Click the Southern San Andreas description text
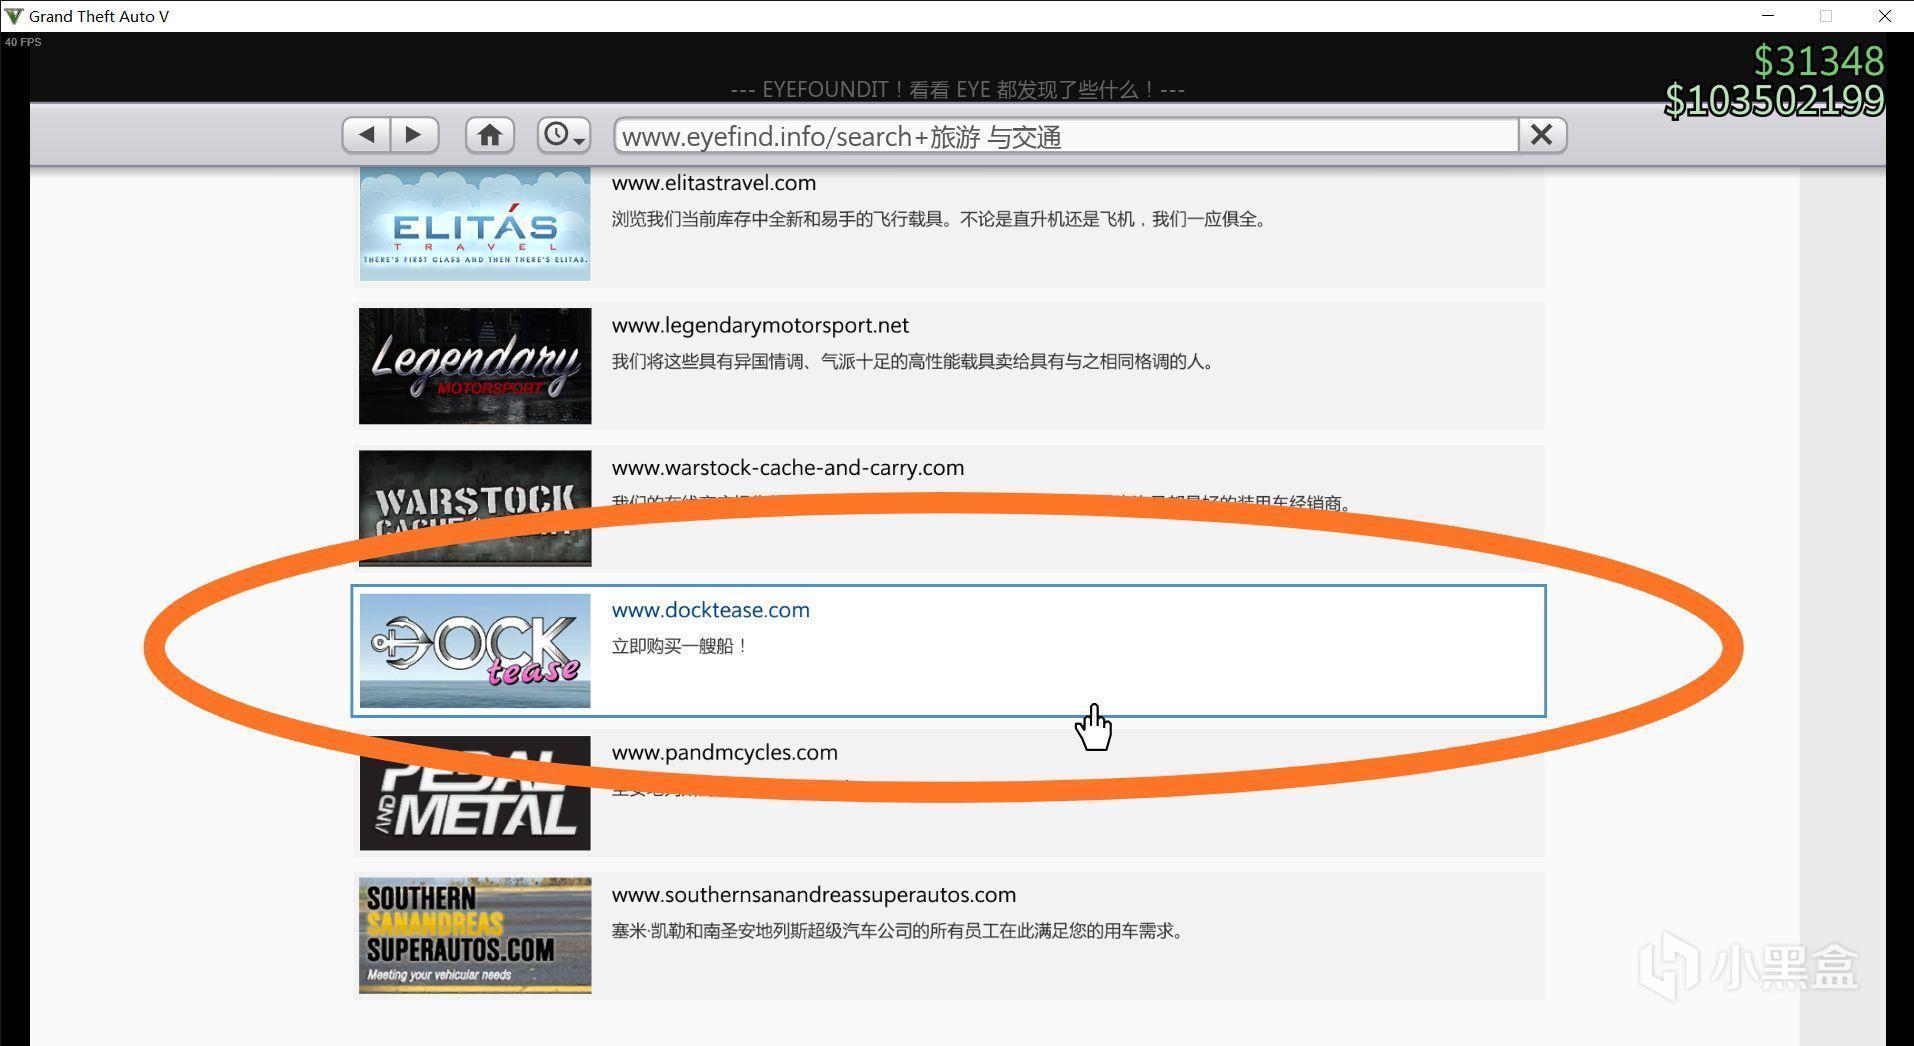The height and width of the screenshot is (1046, 1914). (899, 931)
